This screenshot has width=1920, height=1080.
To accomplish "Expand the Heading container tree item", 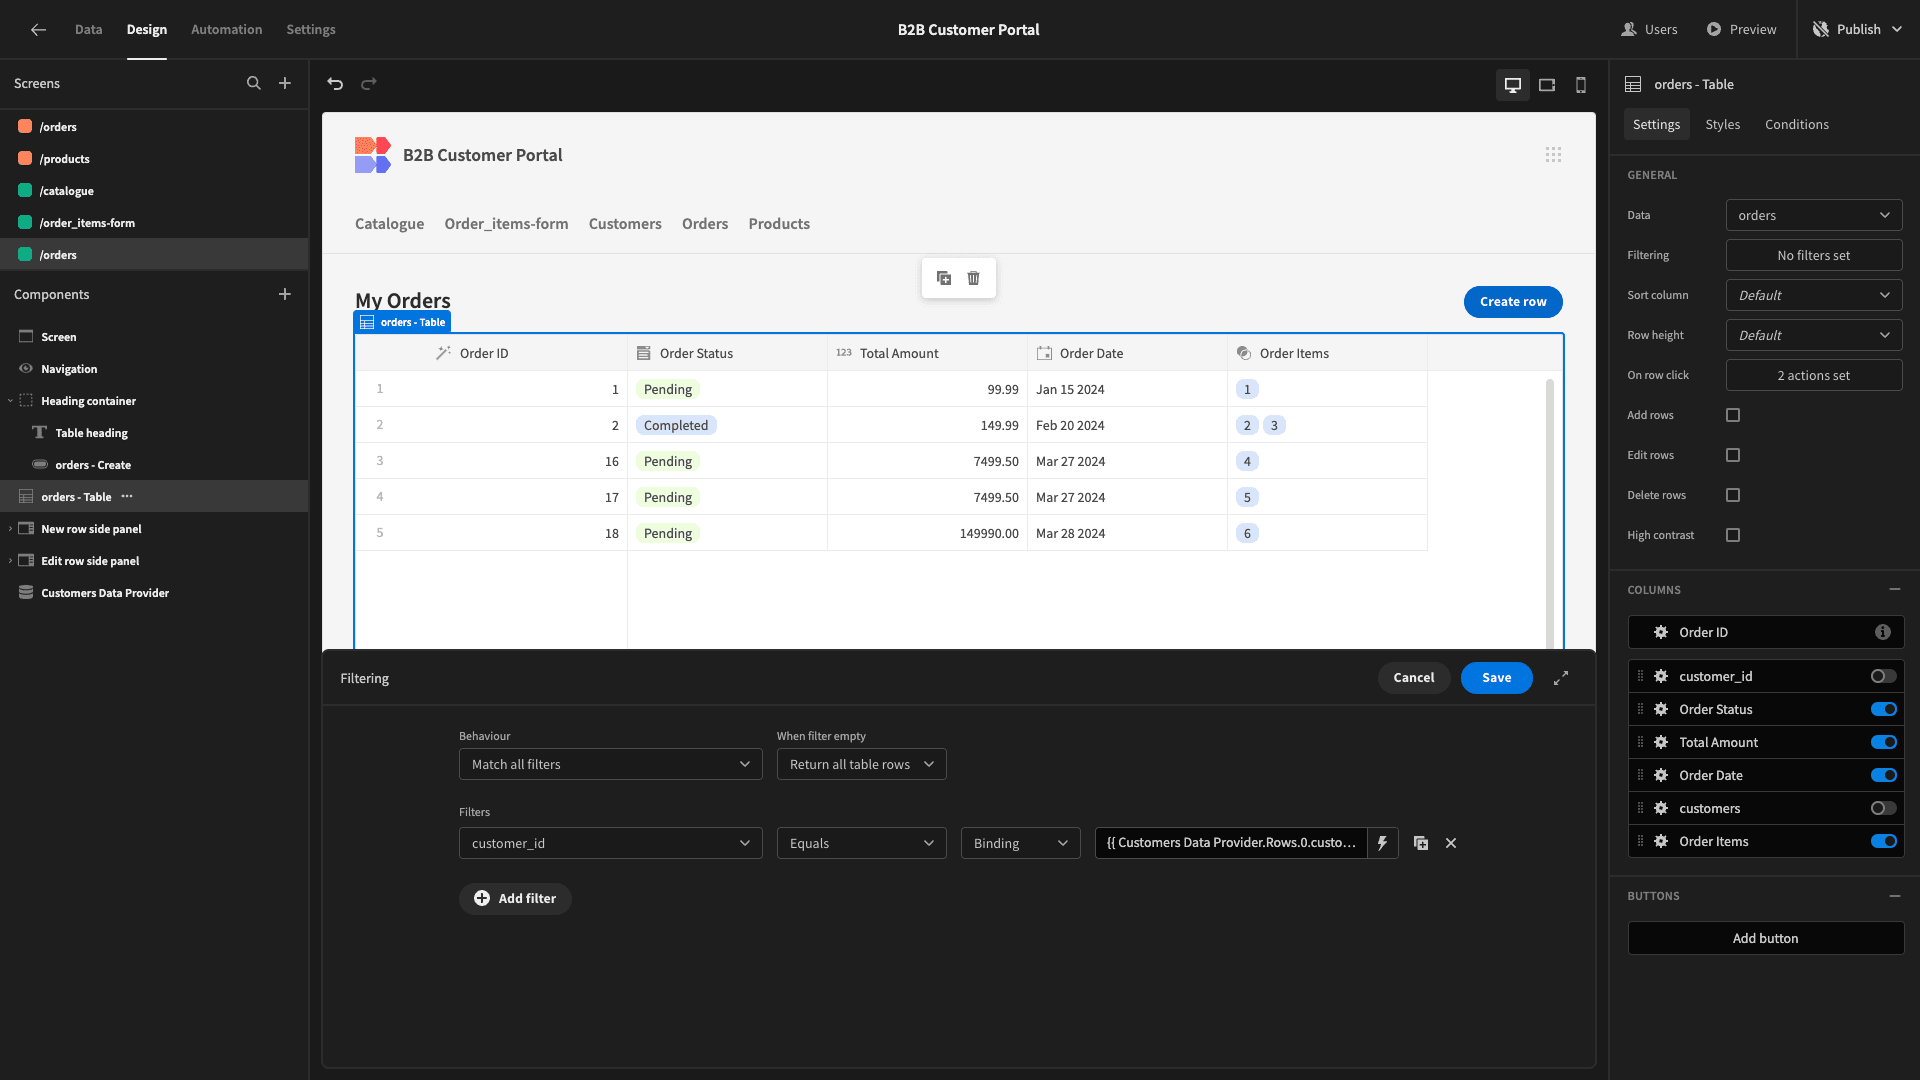I will pyautogui.click(x=10, y=401).
